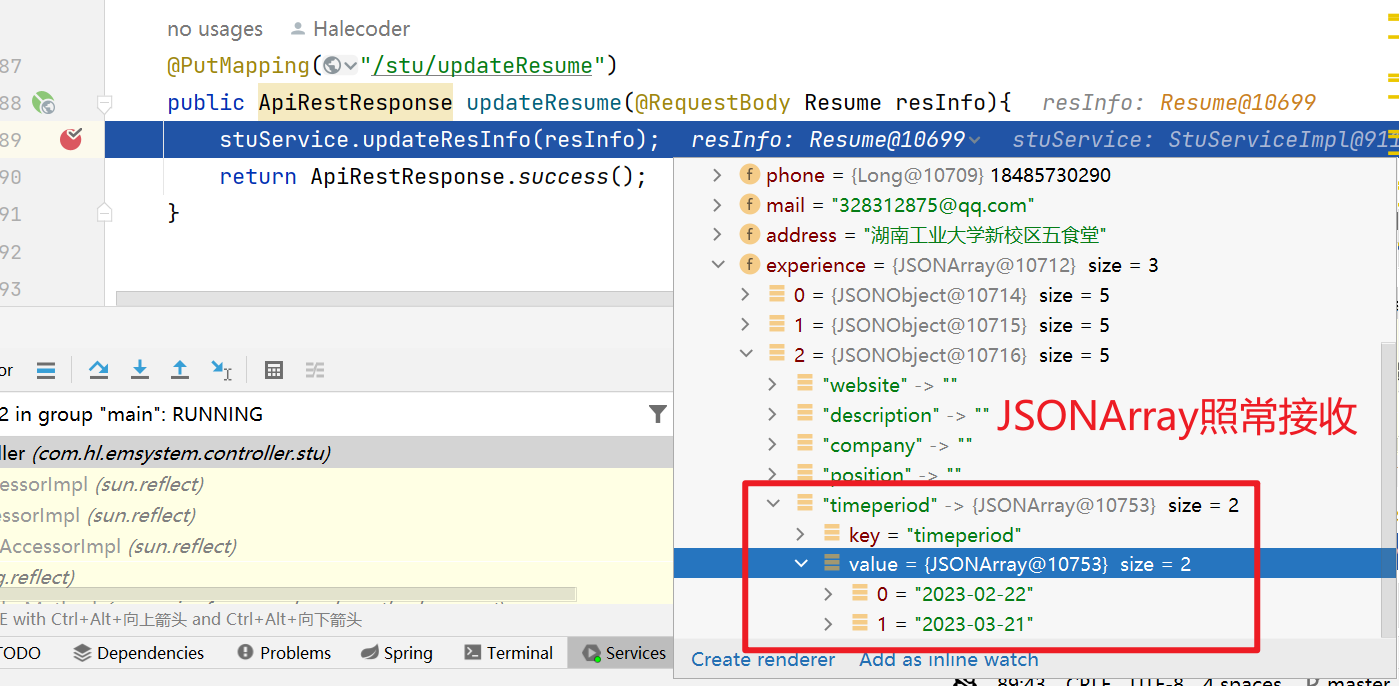Viewport: 1399px width, 686px height.
Task: Click the 'no usages' hint above updateResume
Action: 215,29
